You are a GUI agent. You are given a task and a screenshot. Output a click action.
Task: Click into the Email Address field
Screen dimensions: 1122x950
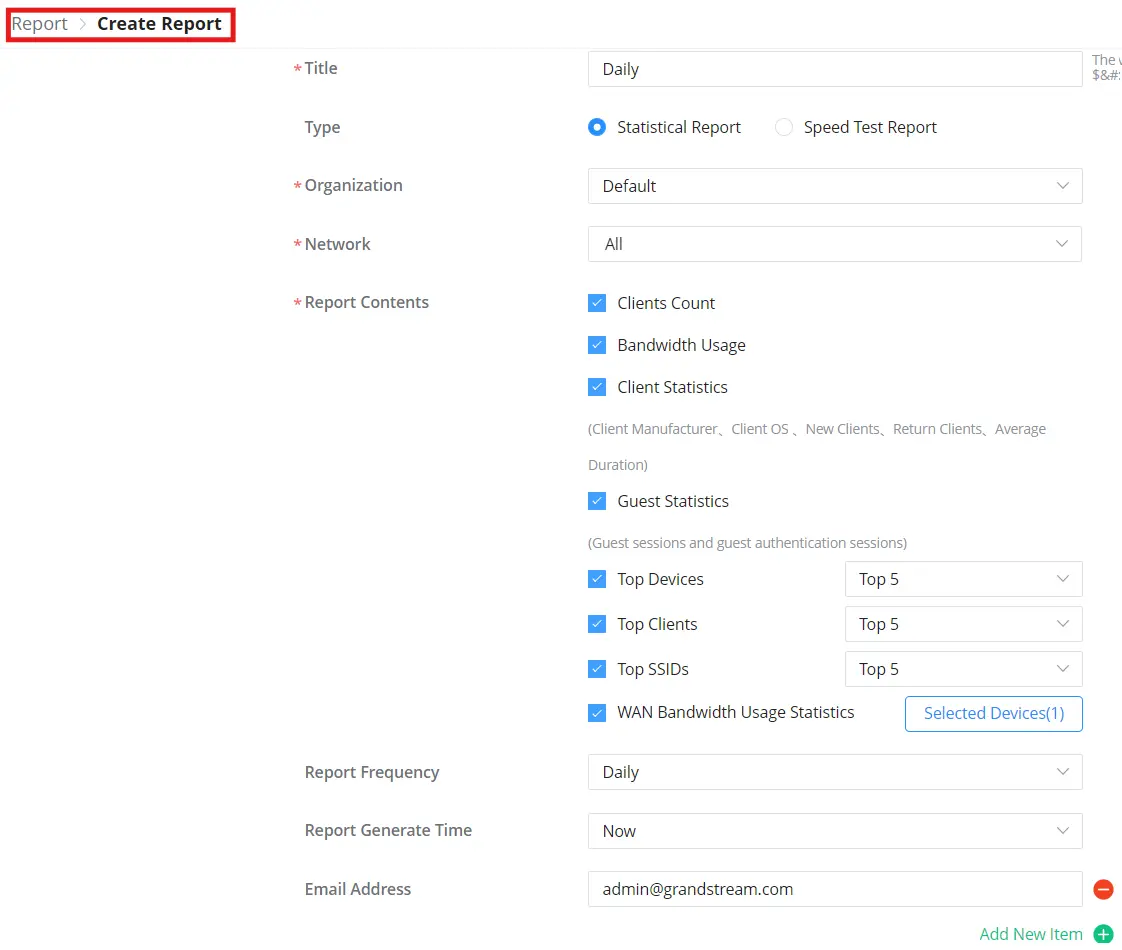click(x=835, y=889)
